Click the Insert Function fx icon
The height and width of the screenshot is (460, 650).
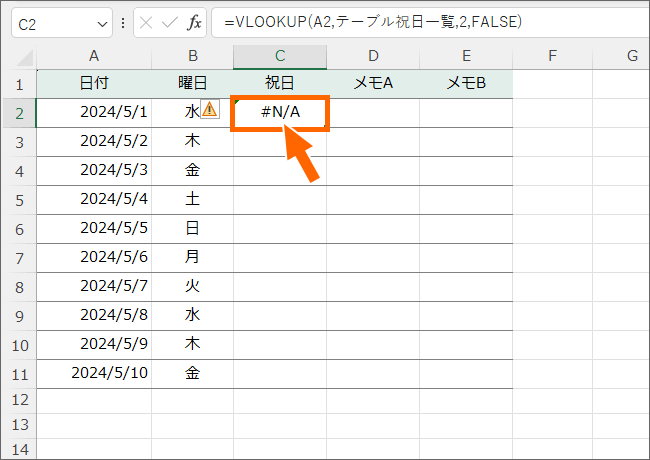tap(194, 22)
